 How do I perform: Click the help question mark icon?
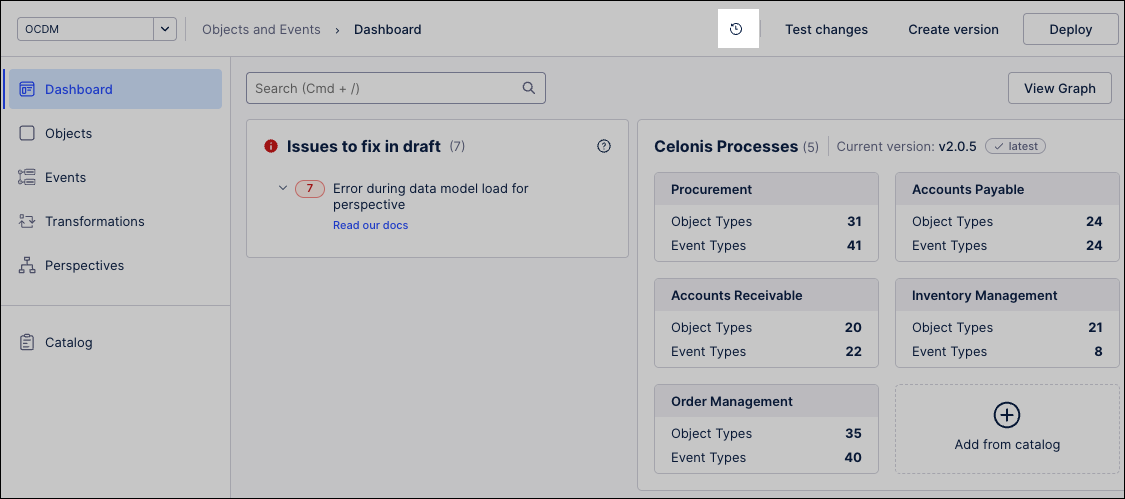604,146
